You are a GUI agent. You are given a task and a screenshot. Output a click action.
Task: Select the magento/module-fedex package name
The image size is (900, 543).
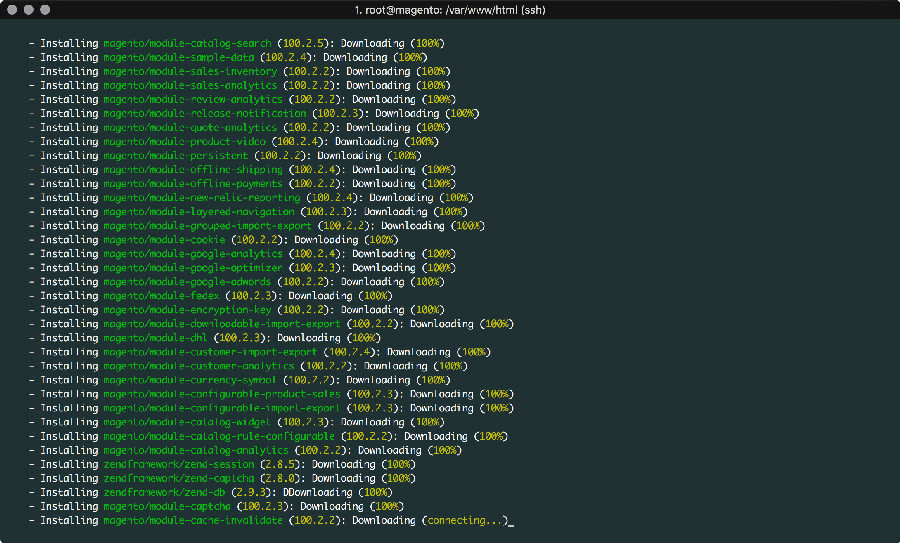[162, 296]
